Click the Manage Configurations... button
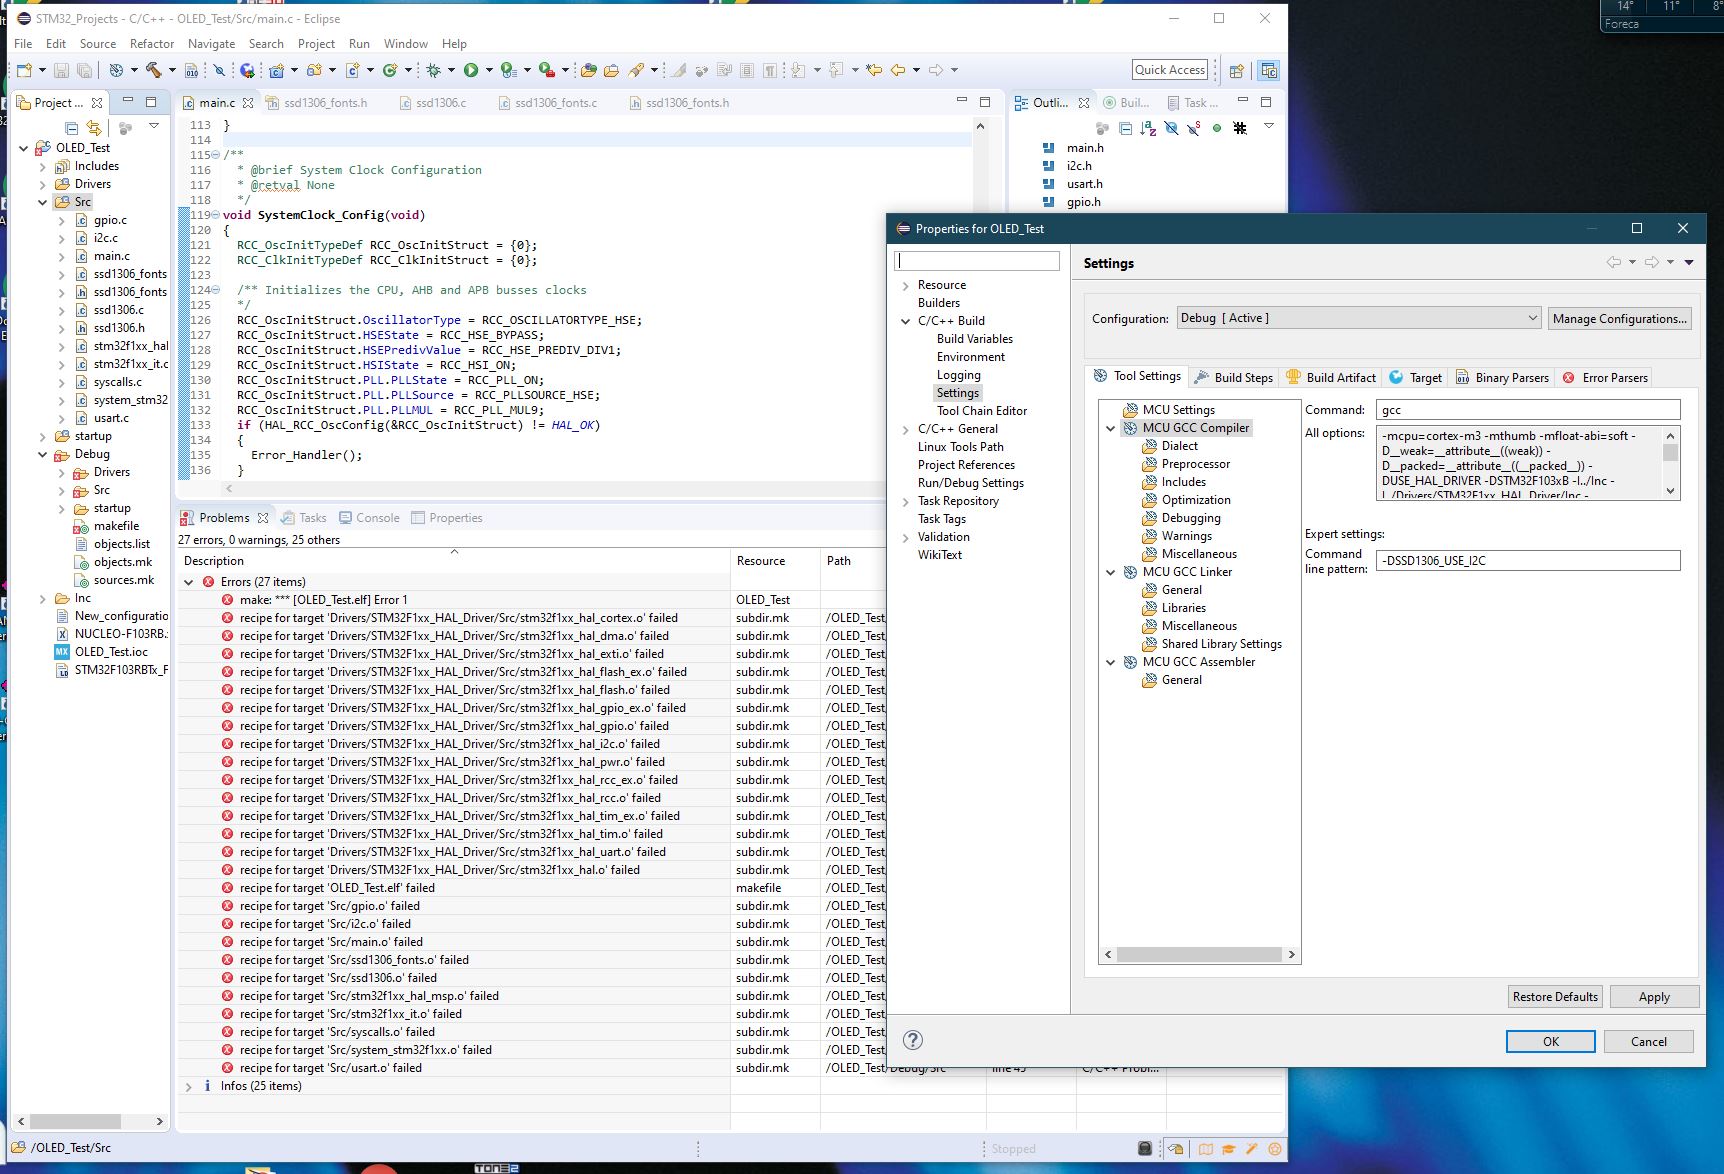The height and width of the screenshot is (1174, 1724). coord(1620,318)
